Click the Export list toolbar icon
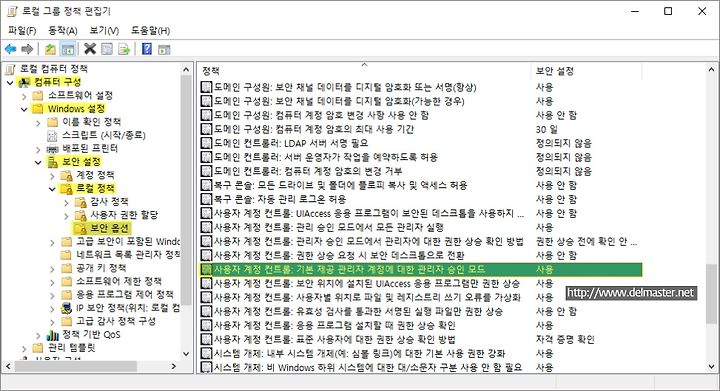Image resolution: width=720 pixels, height=391 pixels. point(124,49)
